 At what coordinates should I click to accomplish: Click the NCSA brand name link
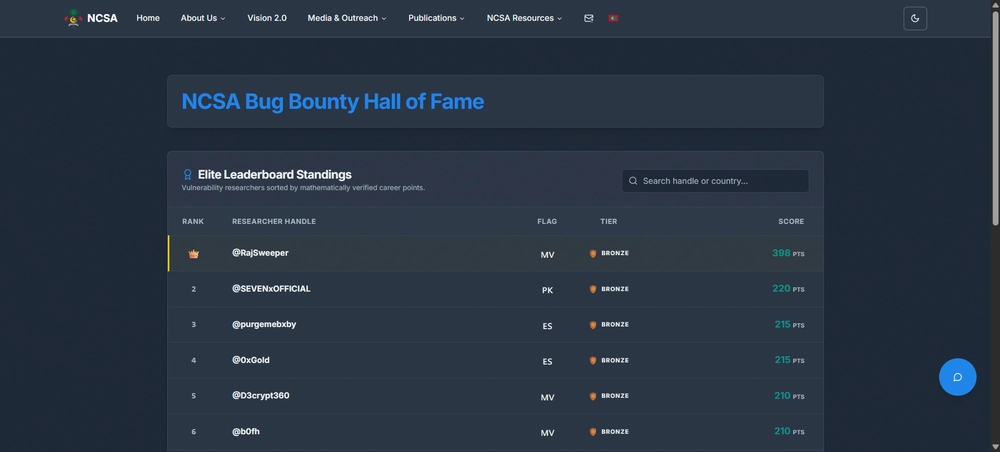pos(102,18)
